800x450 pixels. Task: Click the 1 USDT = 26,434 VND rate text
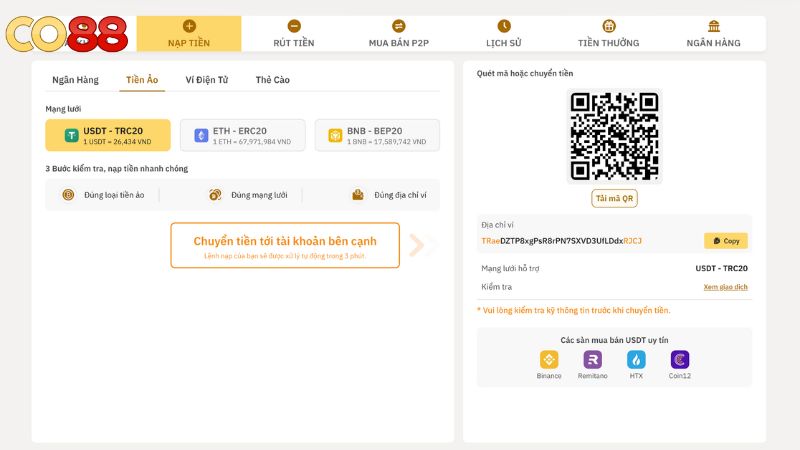click(117, 142)
